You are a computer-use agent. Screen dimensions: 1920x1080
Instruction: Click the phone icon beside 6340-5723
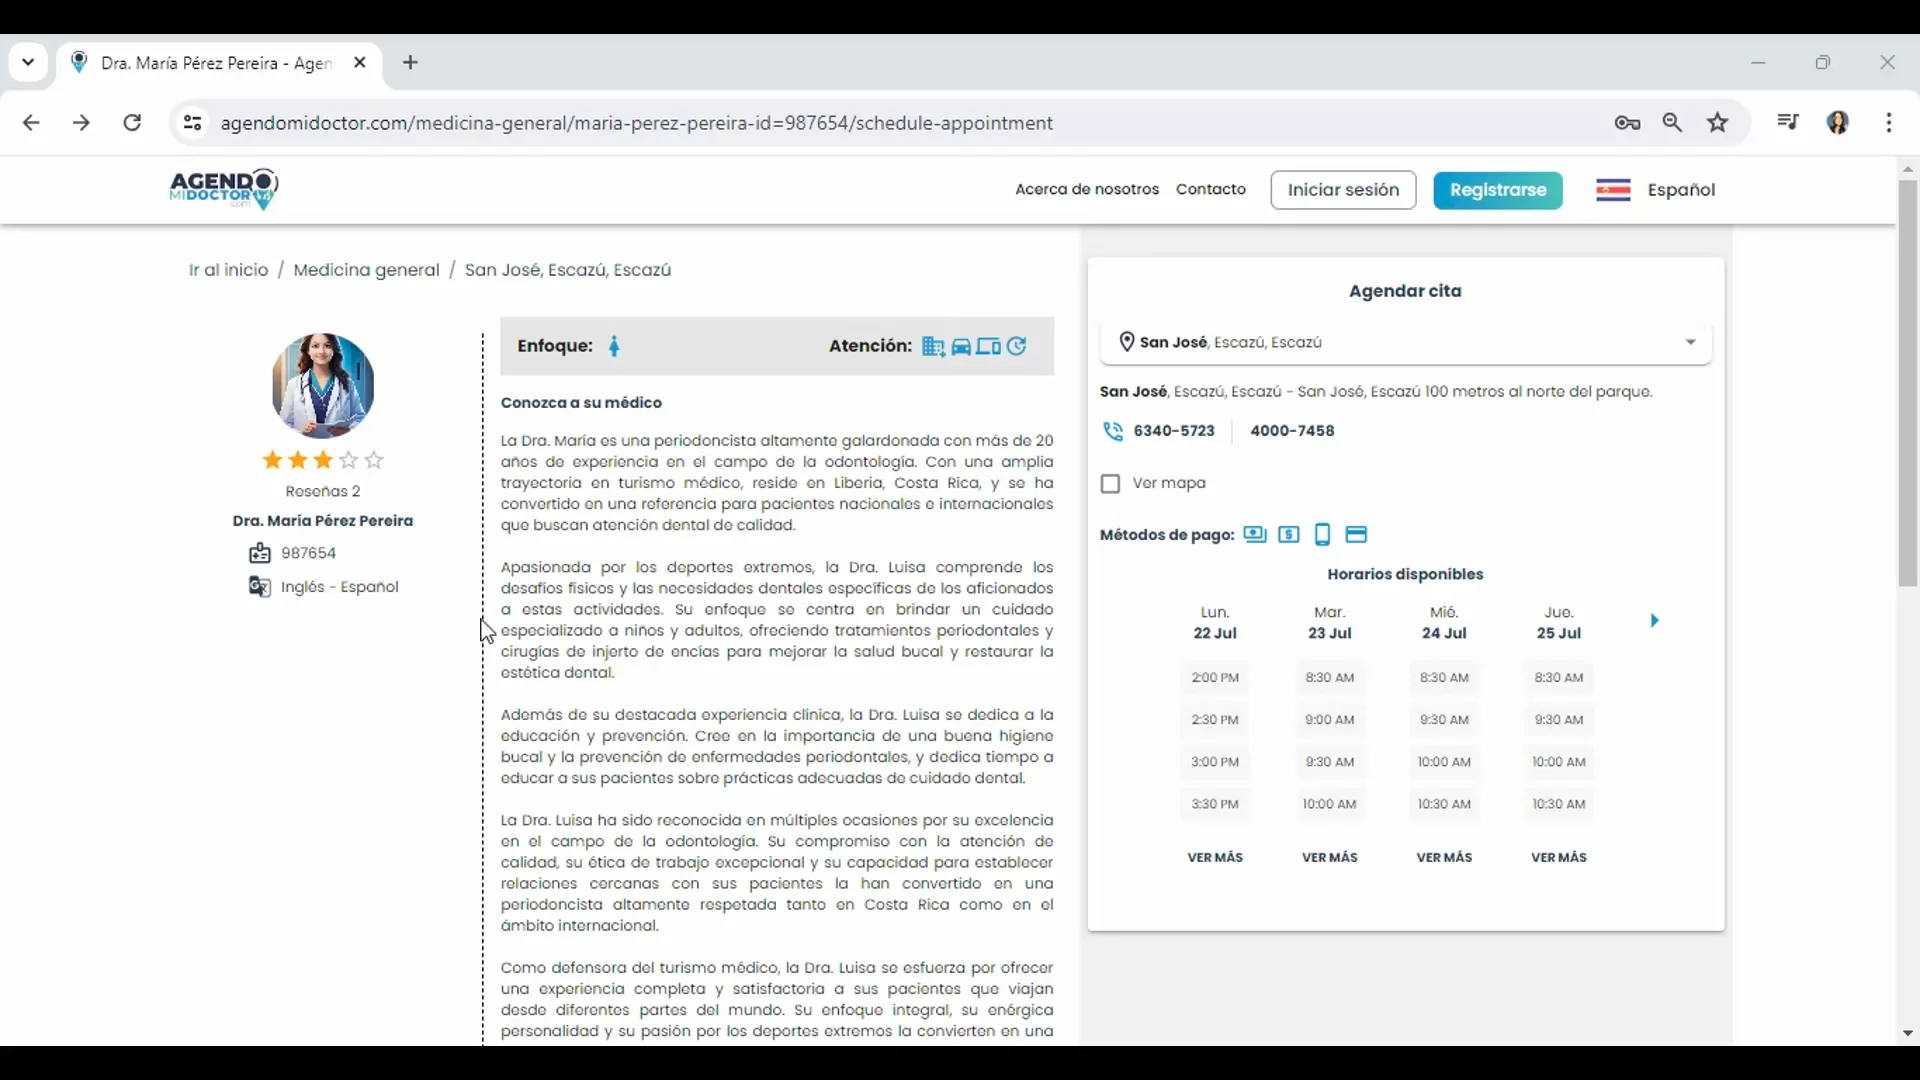pos(1112,431)
